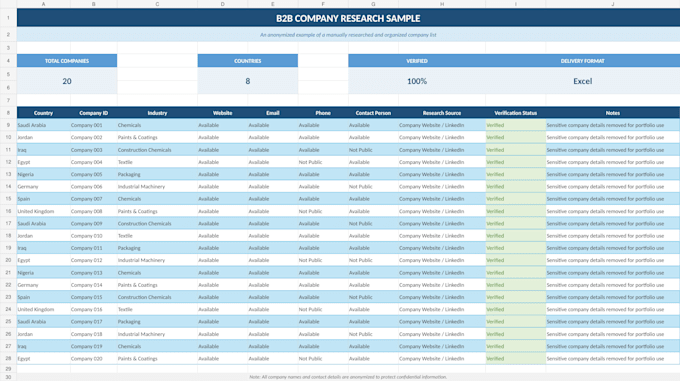Select column A header

click(43, 4)
